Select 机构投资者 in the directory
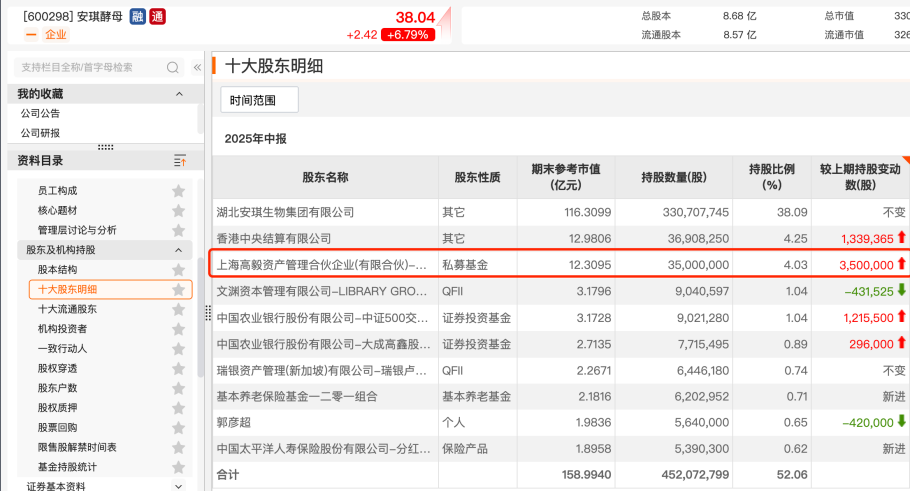Viewport: 910px width, 491px height. (x=62, y=328)
